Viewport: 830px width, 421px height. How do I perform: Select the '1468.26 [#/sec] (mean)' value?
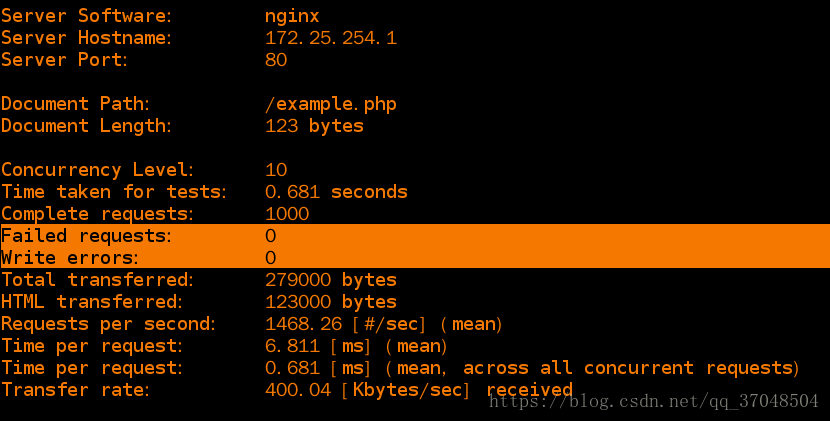coord(384,324)
